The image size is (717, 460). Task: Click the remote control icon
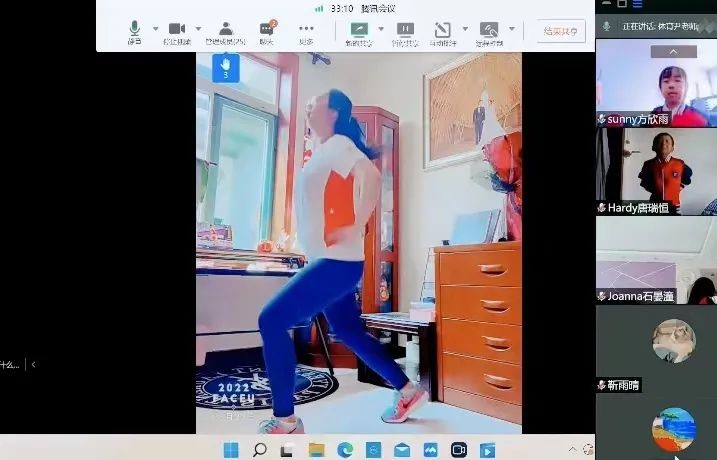coord(488,31)
